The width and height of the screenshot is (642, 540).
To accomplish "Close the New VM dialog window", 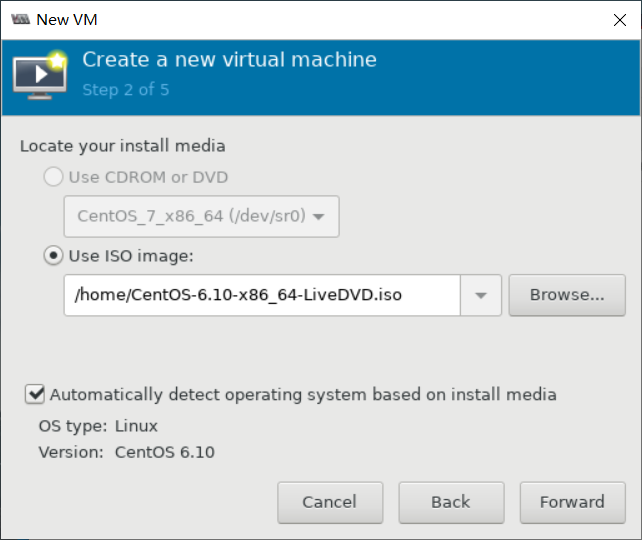I will 619,20.
